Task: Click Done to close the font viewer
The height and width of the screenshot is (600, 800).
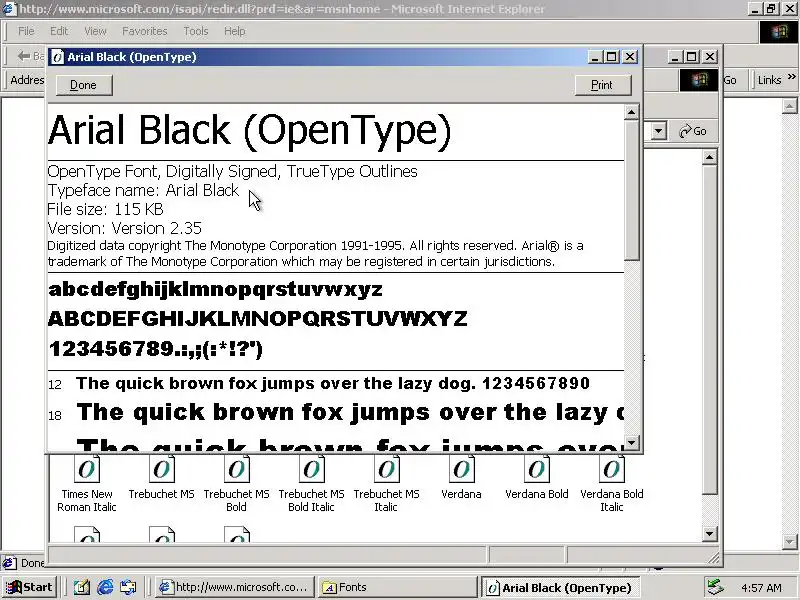Action: point(84,85)
